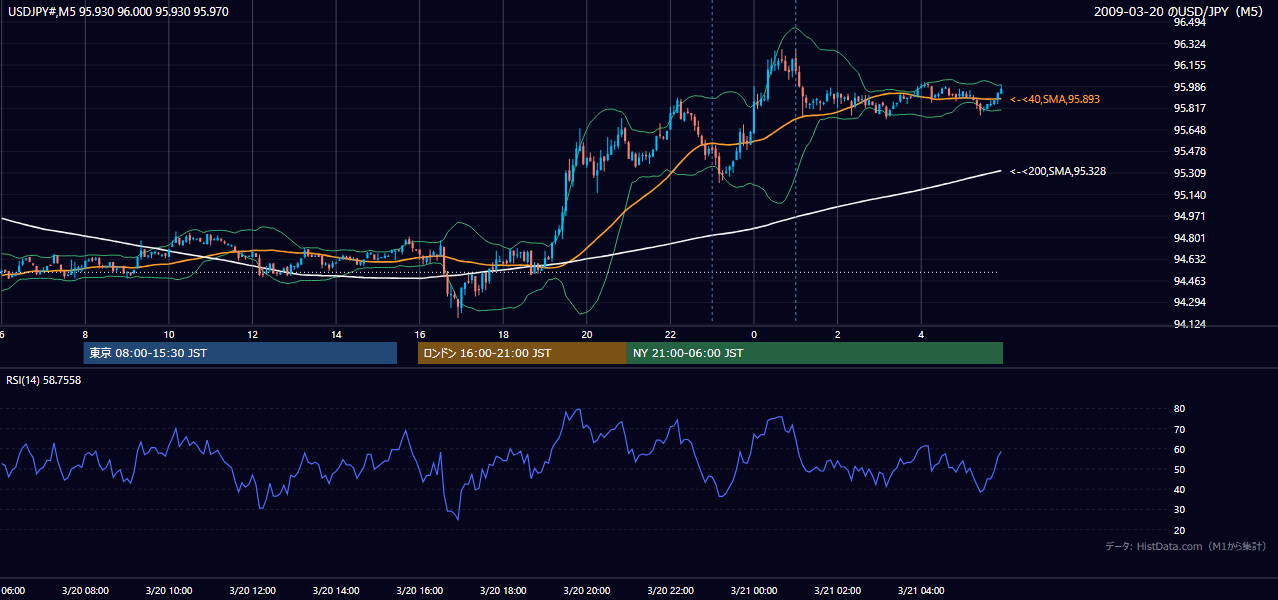The image size is (1278, 600).
Task: Click the 3/20 18:00 date label
Action: pos(503,591)
